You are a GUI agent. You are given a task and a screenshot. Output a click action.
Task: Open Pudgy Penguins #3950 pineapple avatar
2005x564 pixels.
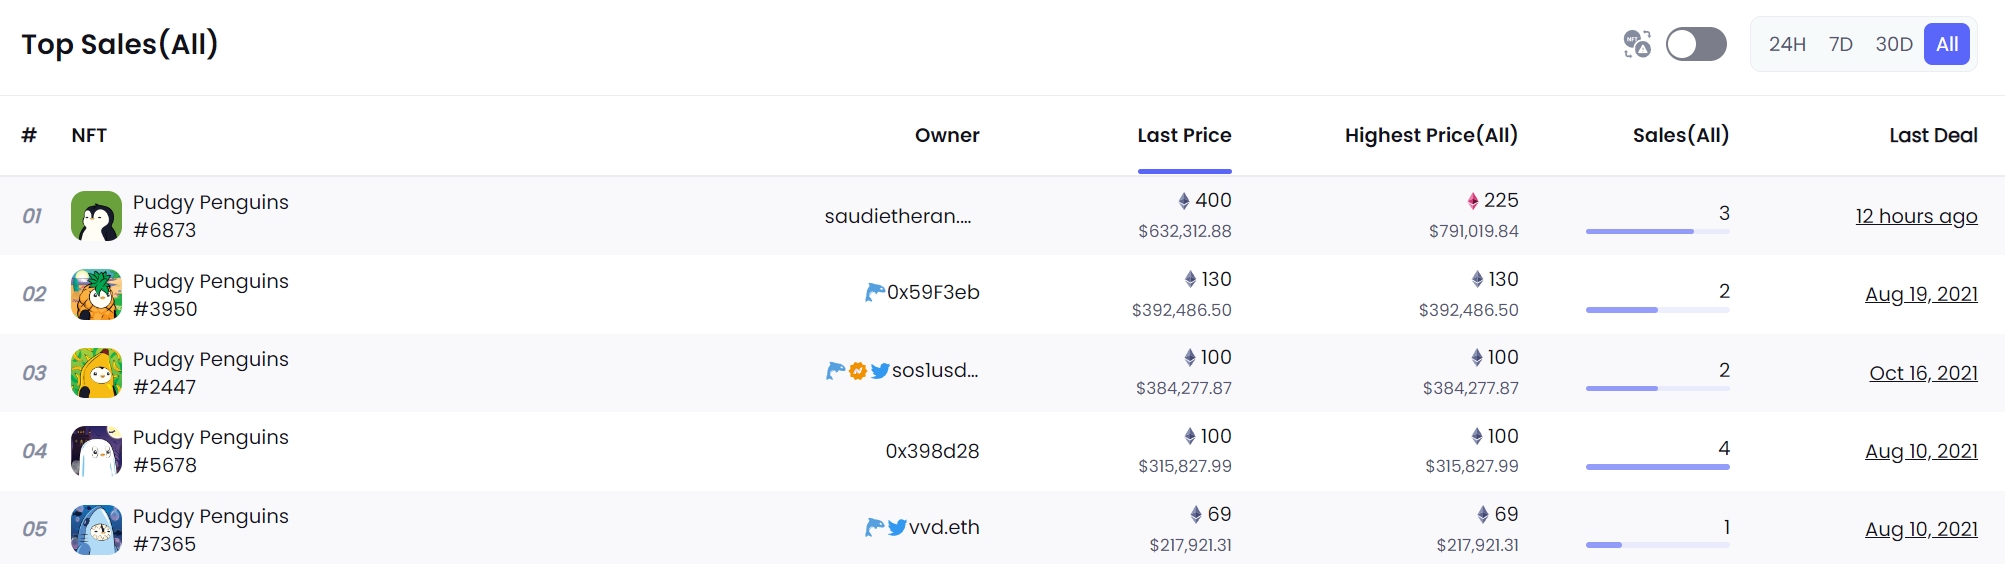(97, 294)
